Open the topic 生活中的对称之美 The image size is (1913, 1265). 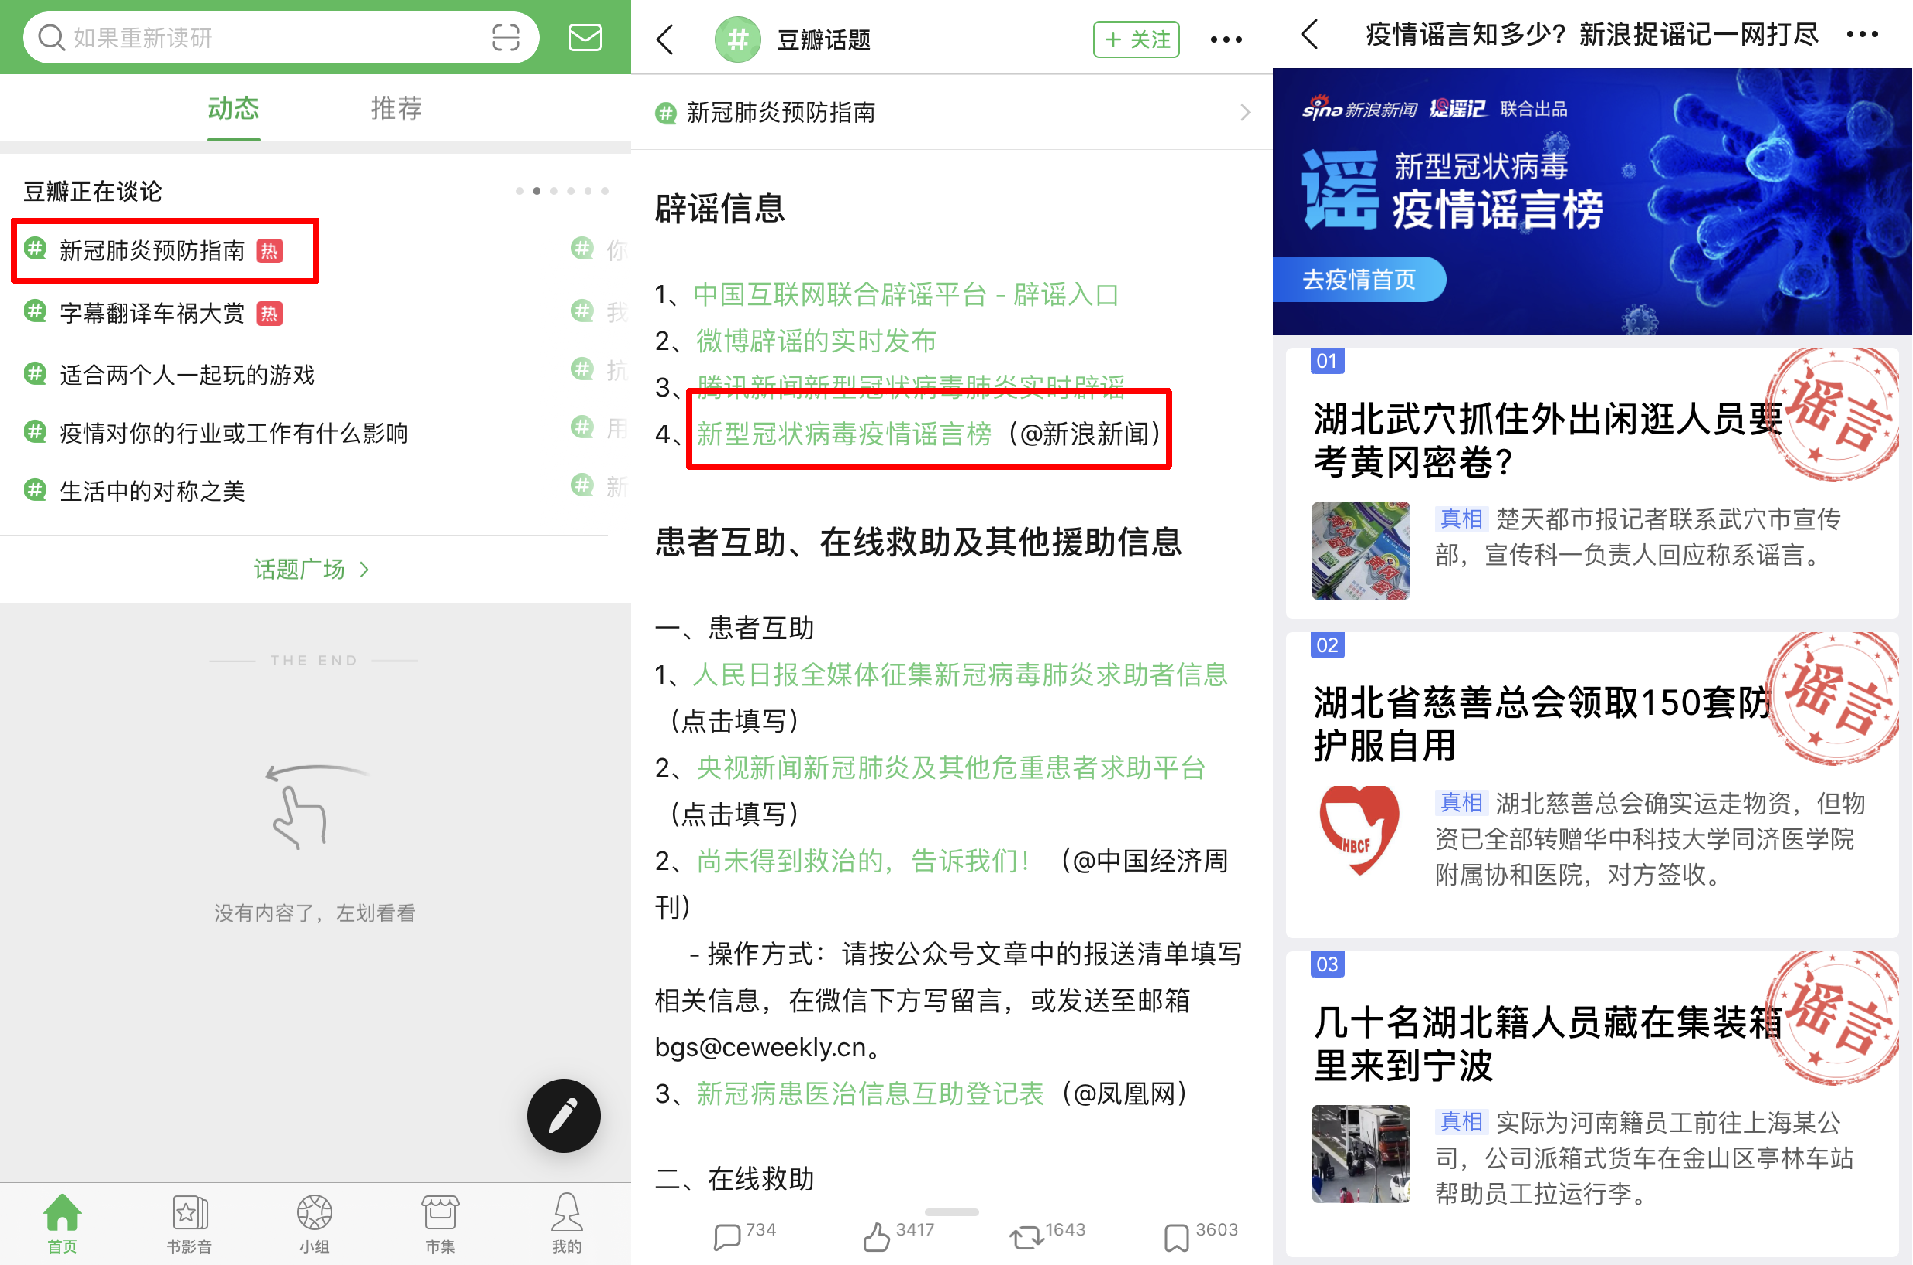tap(152, 491)
